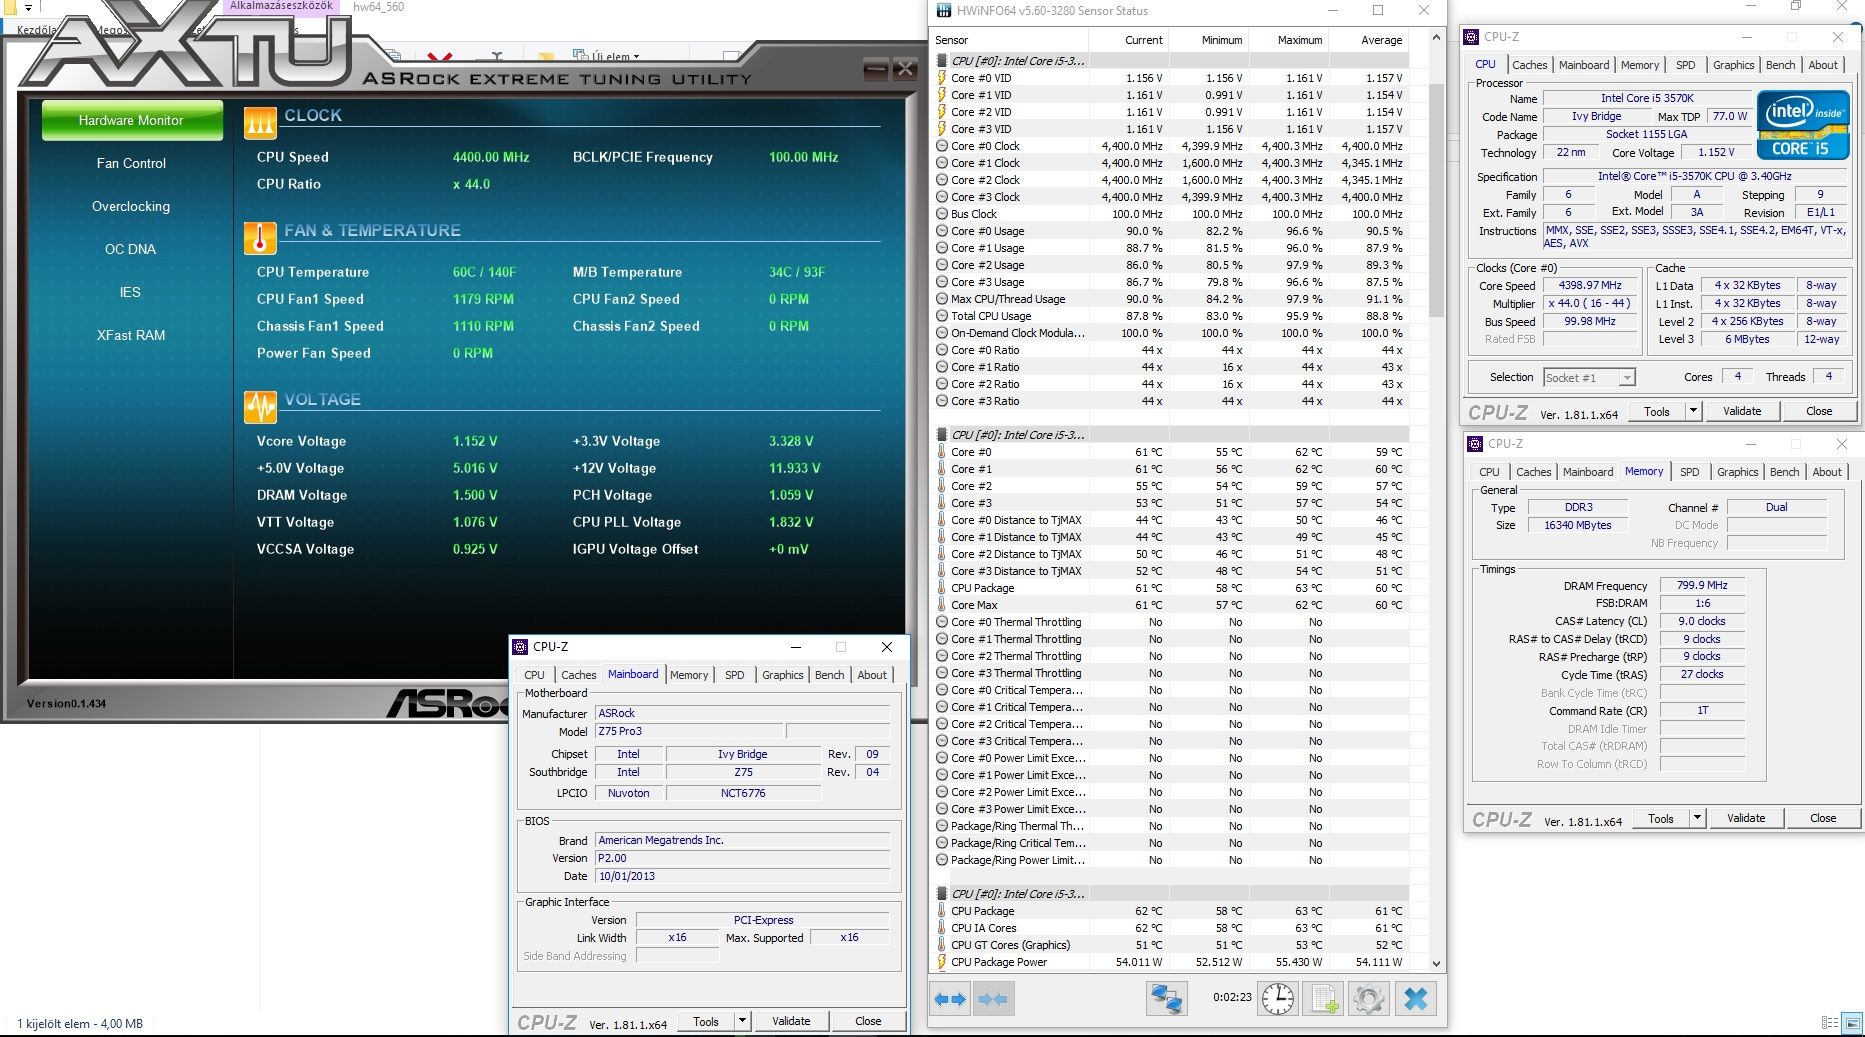Open the About tab in CPU-Z Mainboard window
The width and height of the screenshot is (1865, 1037).
pos(872,675)
